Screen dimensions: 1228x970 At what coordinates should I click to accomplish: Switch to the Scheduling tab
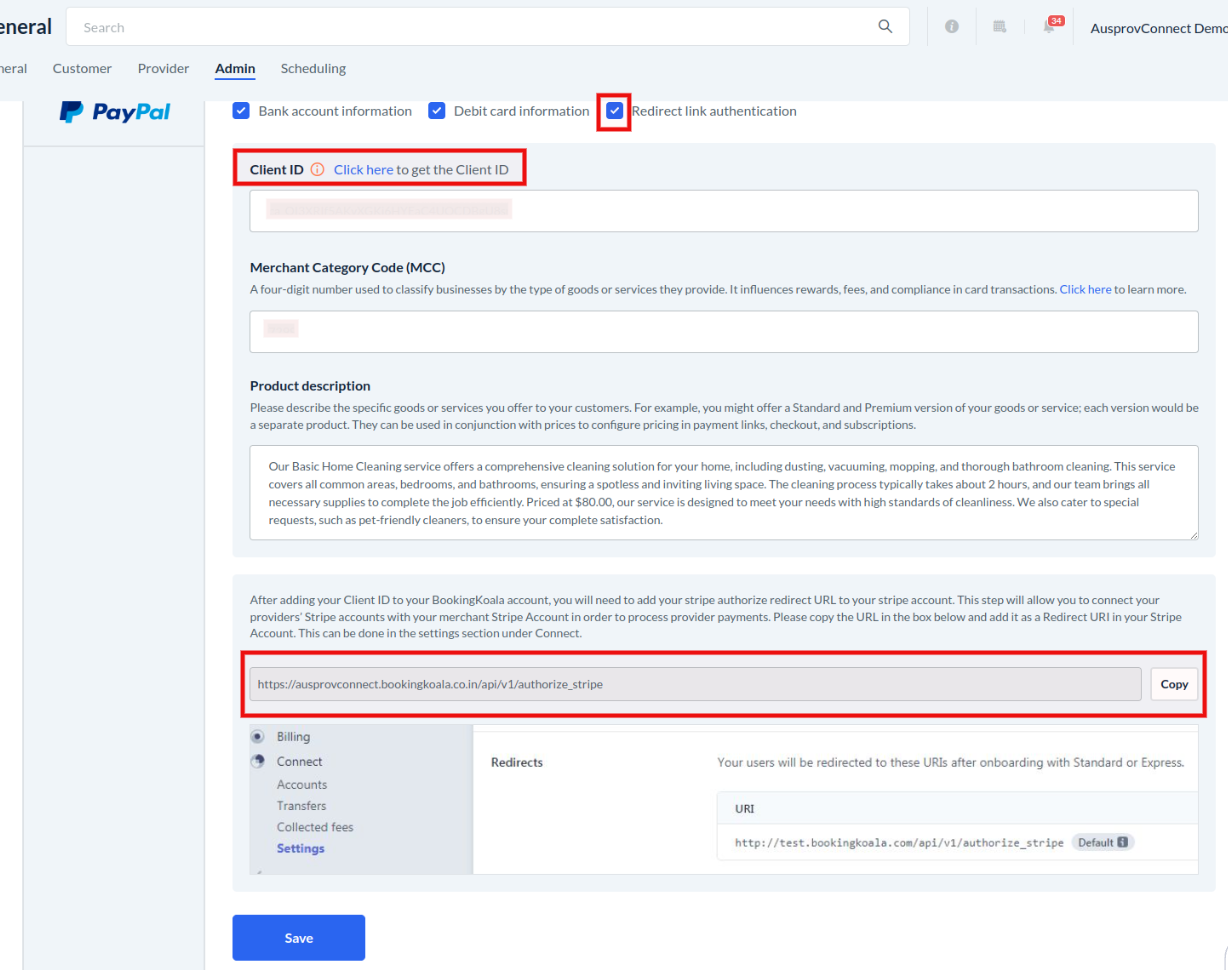point(313,68)
